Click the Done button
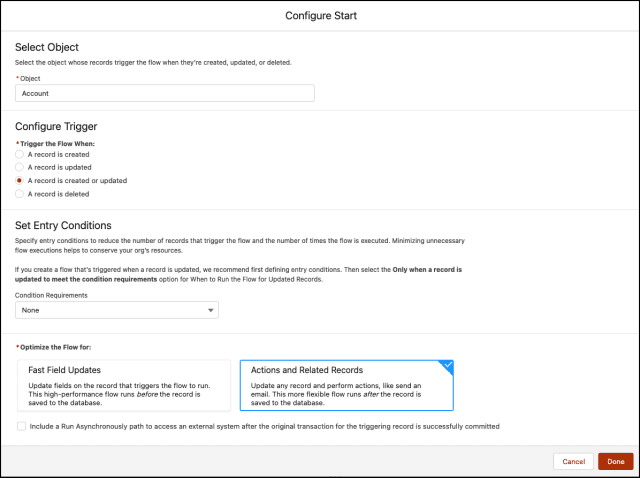This screenshot has width=640, height=478. [615, 461]
